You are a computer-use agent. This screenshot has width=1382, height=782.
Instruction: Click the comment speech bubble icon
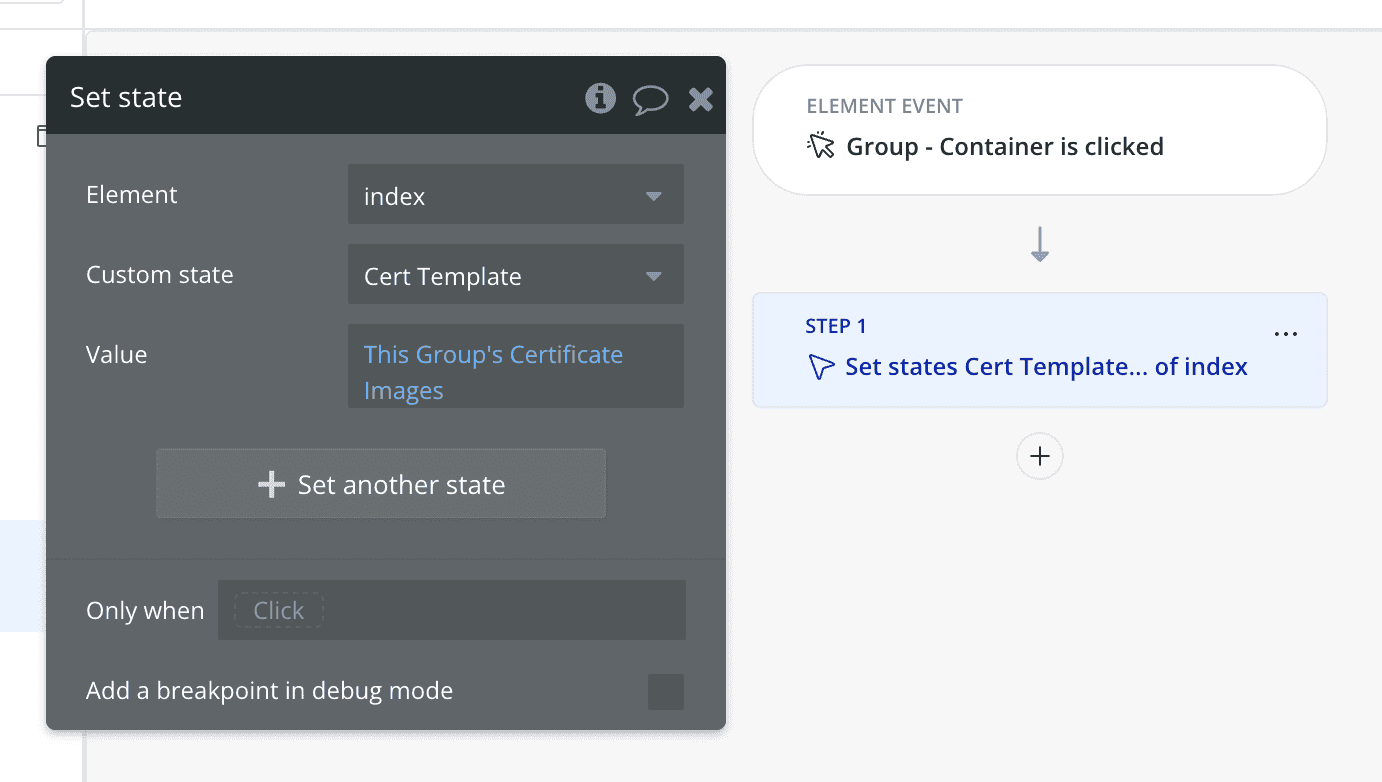(650, 98)
